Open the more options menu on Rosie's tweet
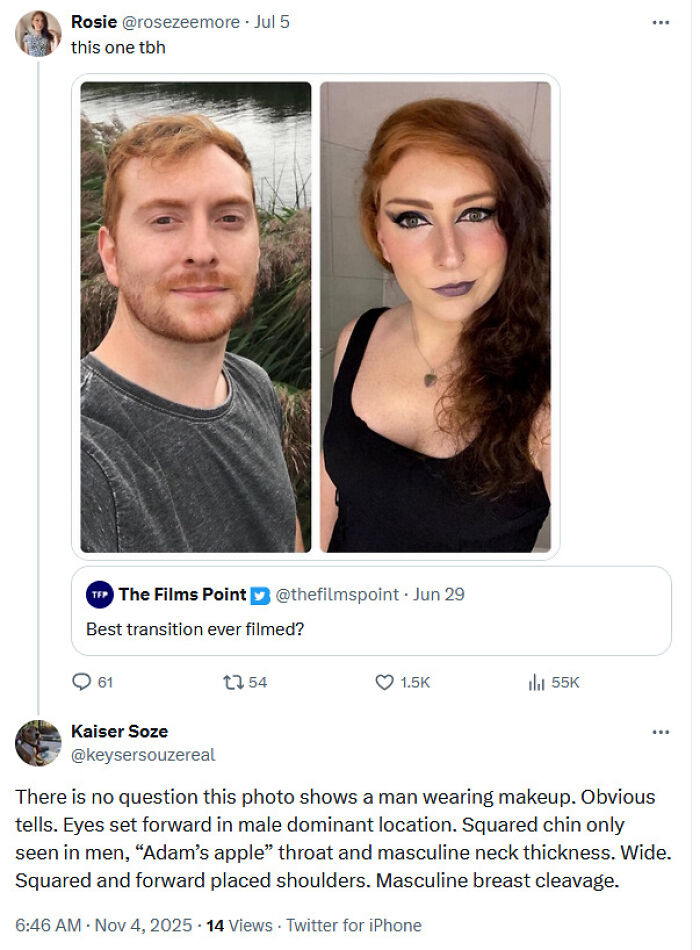This screenshot has height=950, width=700. pos(661,20)
